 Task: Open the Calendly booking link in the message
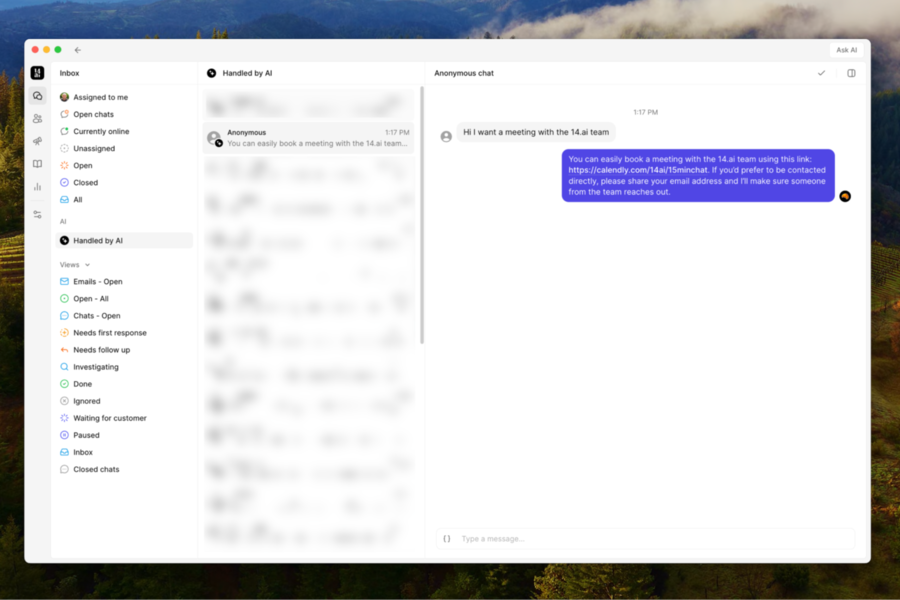[641, 169]
